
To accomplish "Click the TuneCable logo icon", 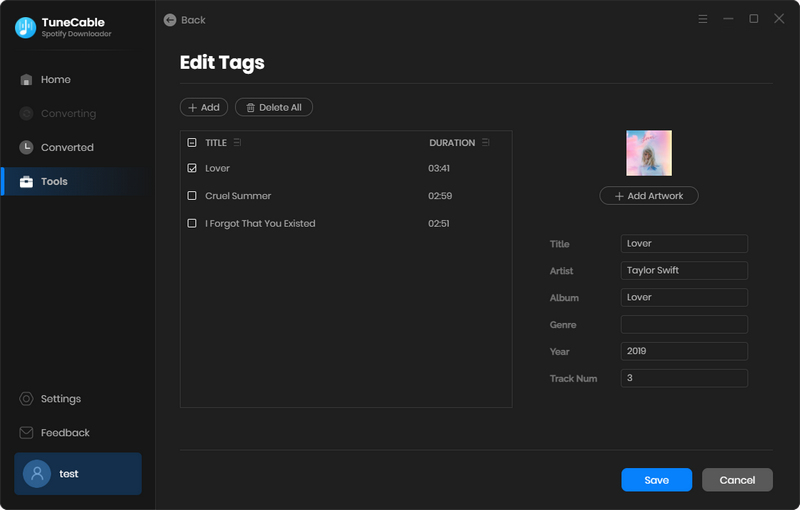I will pyautogui.click(x=25, y=28).
